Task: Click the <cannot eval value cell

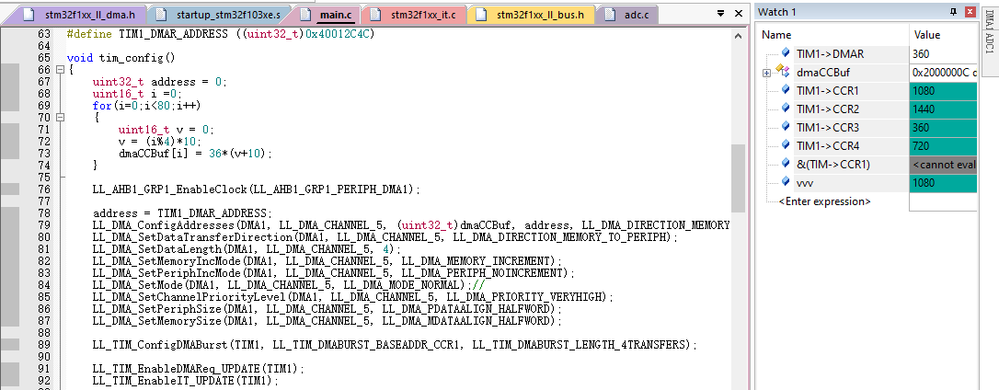Action: click(x=944, y=164)
